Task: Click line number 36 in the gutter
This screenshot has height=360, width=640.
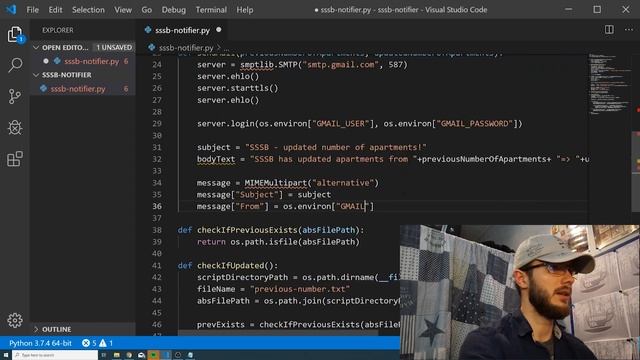Action: [x=157, y=206]
